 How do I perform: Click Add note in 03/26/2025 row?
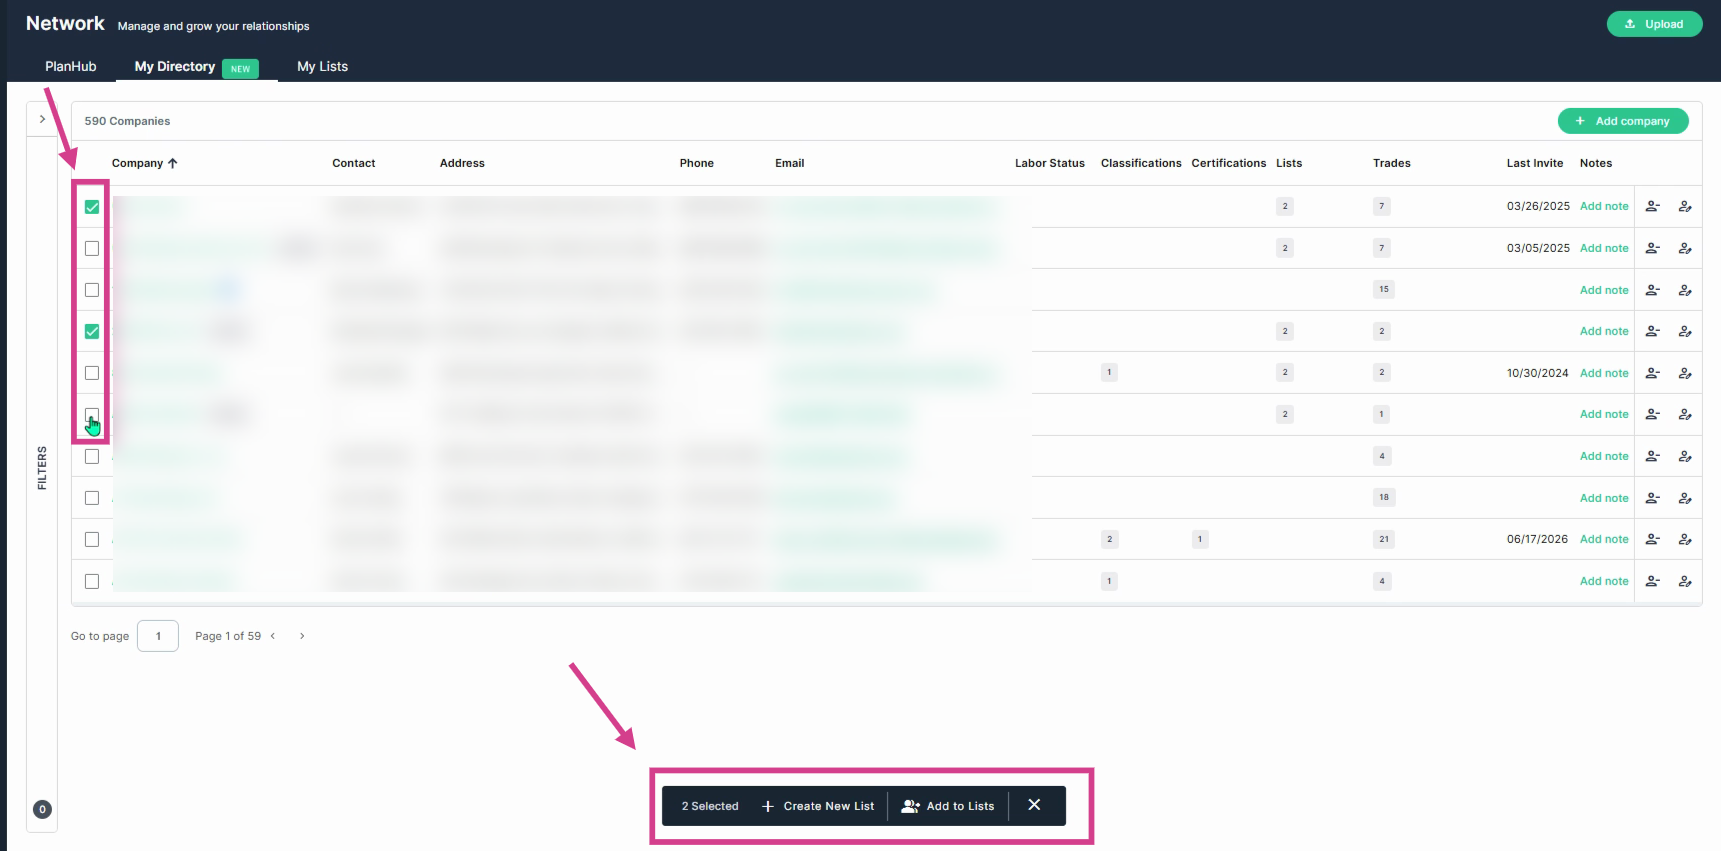click(1604, 206)
